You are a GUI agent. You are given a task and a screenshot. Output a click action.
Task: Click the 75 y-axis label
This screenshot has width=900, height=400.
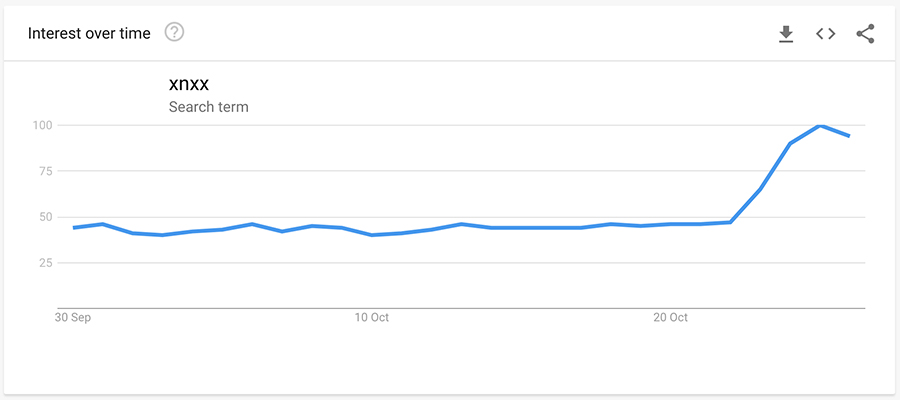(44, 171)
